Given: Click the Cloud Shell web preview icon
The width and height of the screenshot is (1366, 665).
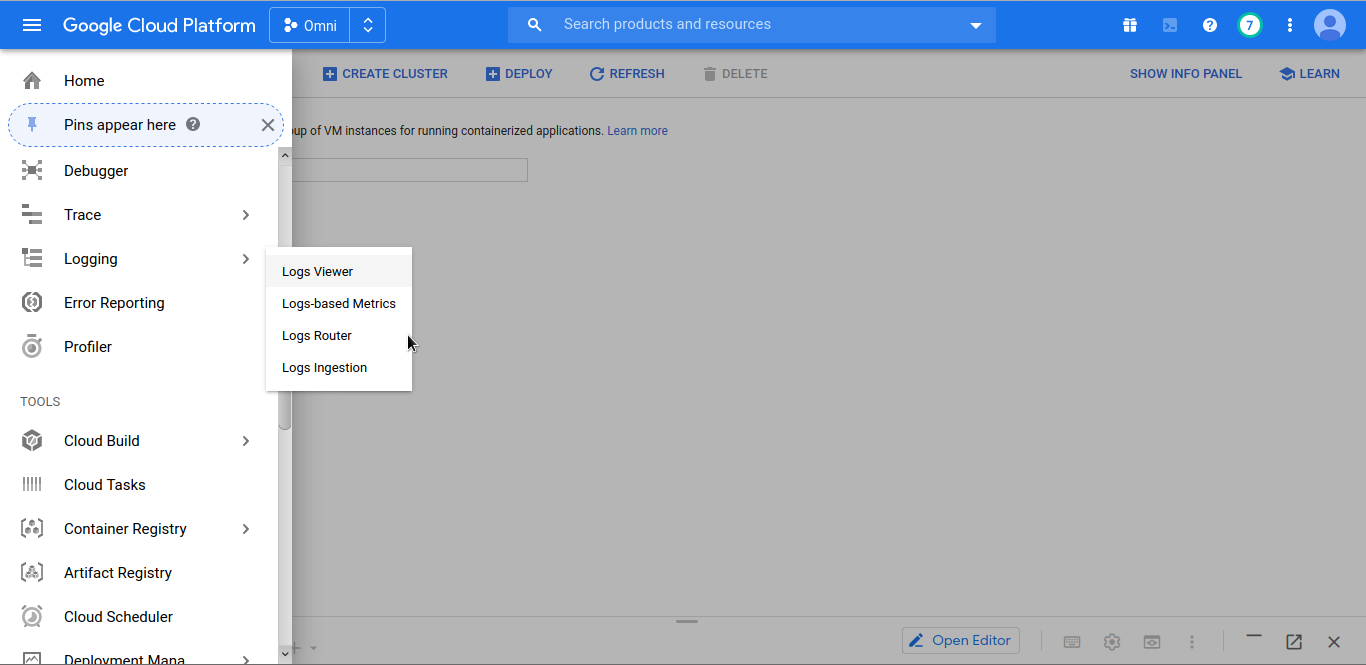Looking at the screenshot, I should pyautogui.click(x=1152, y=642).
